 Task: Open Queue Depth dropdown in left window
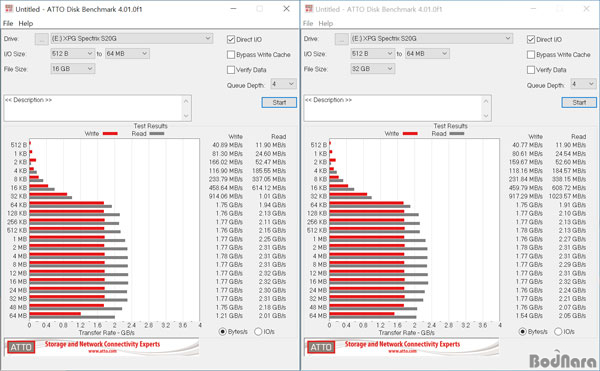(283, 84)
